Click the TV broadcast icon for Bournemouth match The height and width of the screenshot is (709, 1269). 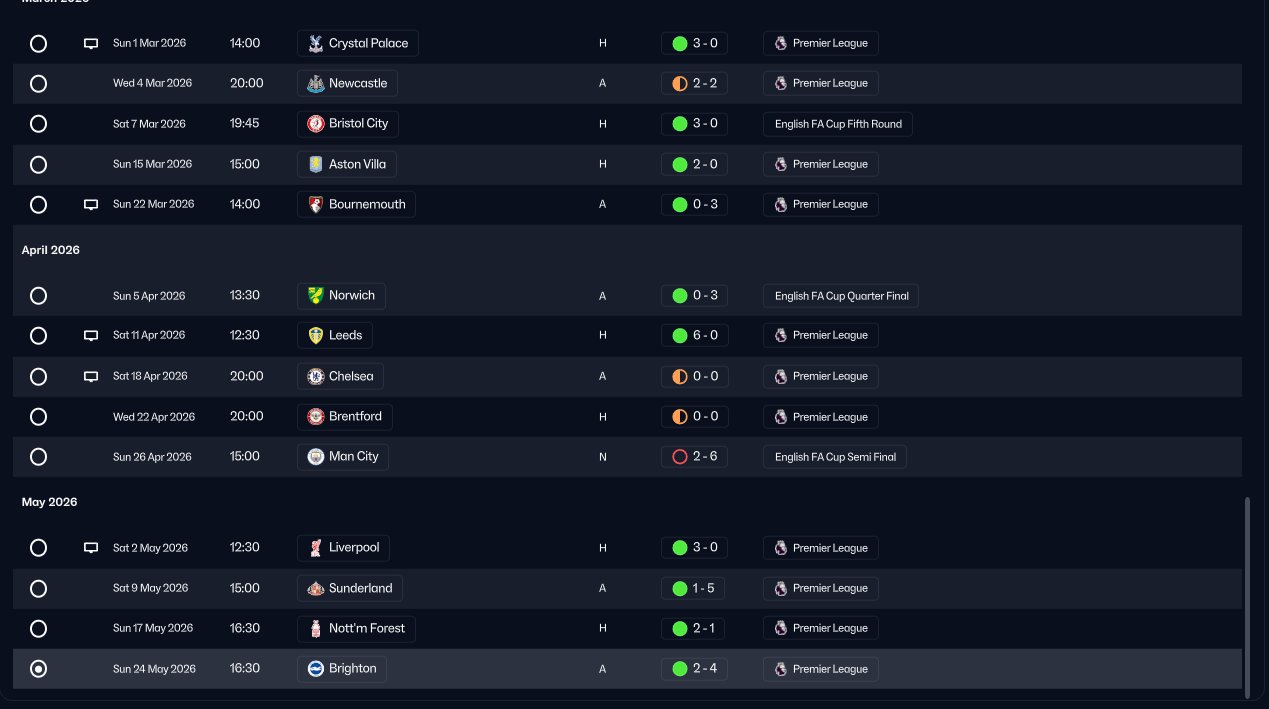pos(91,204)
